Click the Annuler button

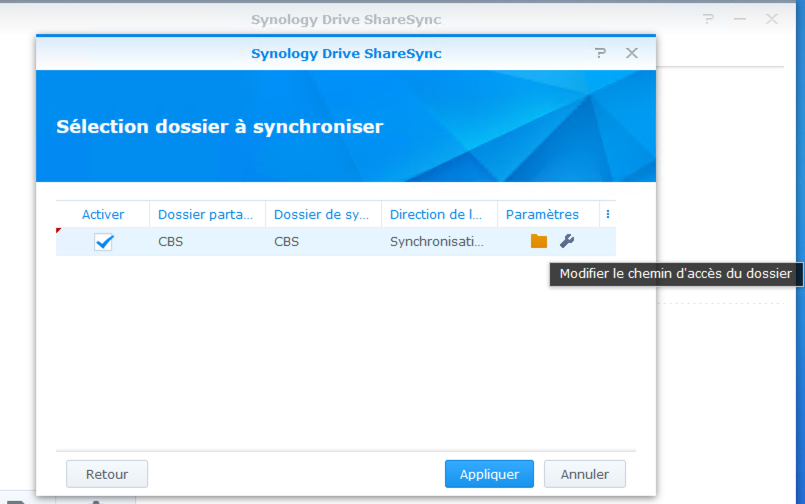585,474
